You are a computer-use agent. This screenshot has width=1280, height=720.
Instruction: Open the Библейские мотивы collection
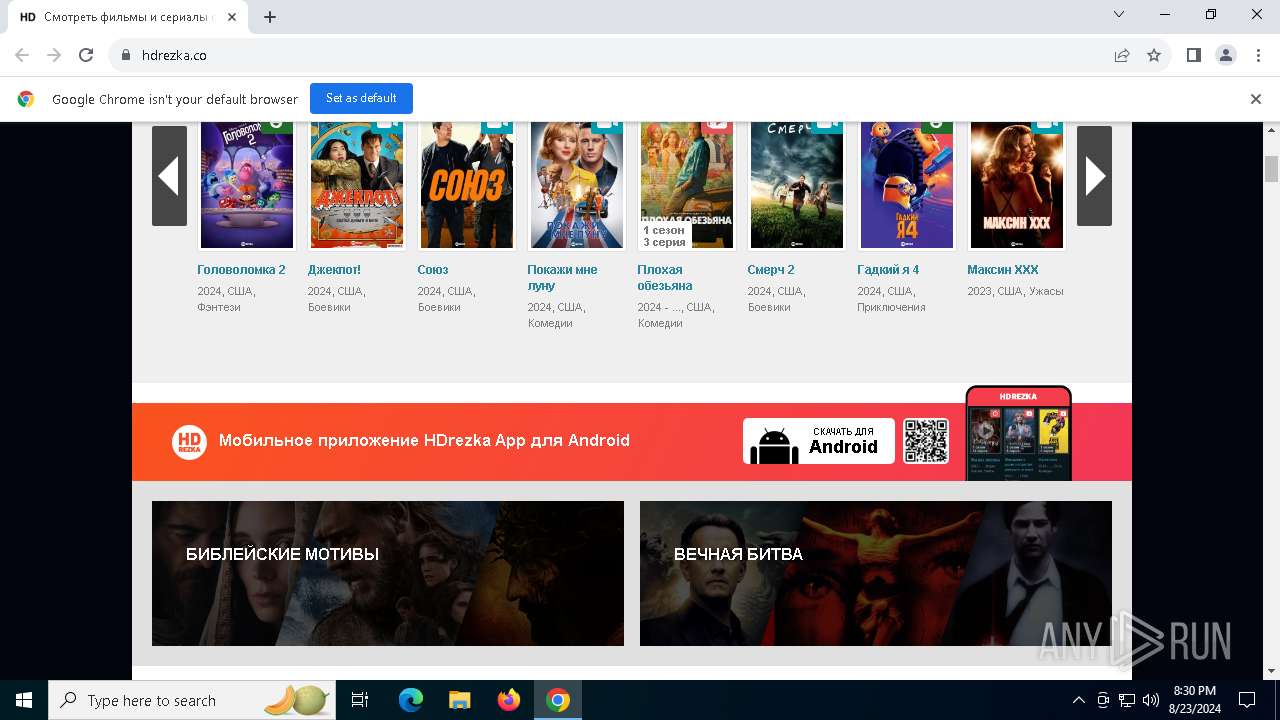[388, 573]
